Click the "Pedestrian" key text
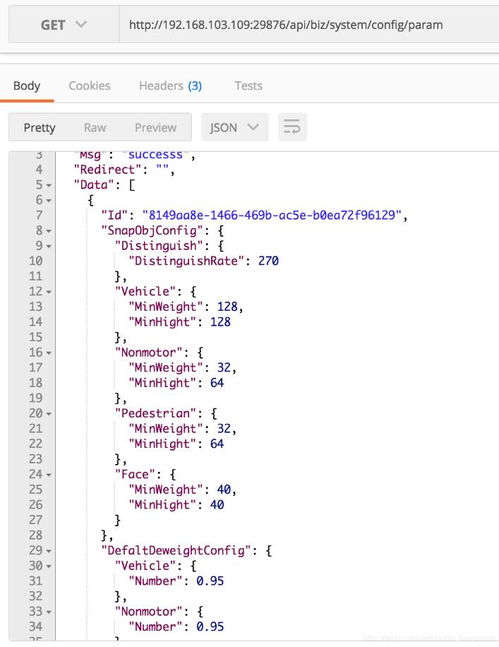This screenshot has height=647, width=499. [159, 413]
